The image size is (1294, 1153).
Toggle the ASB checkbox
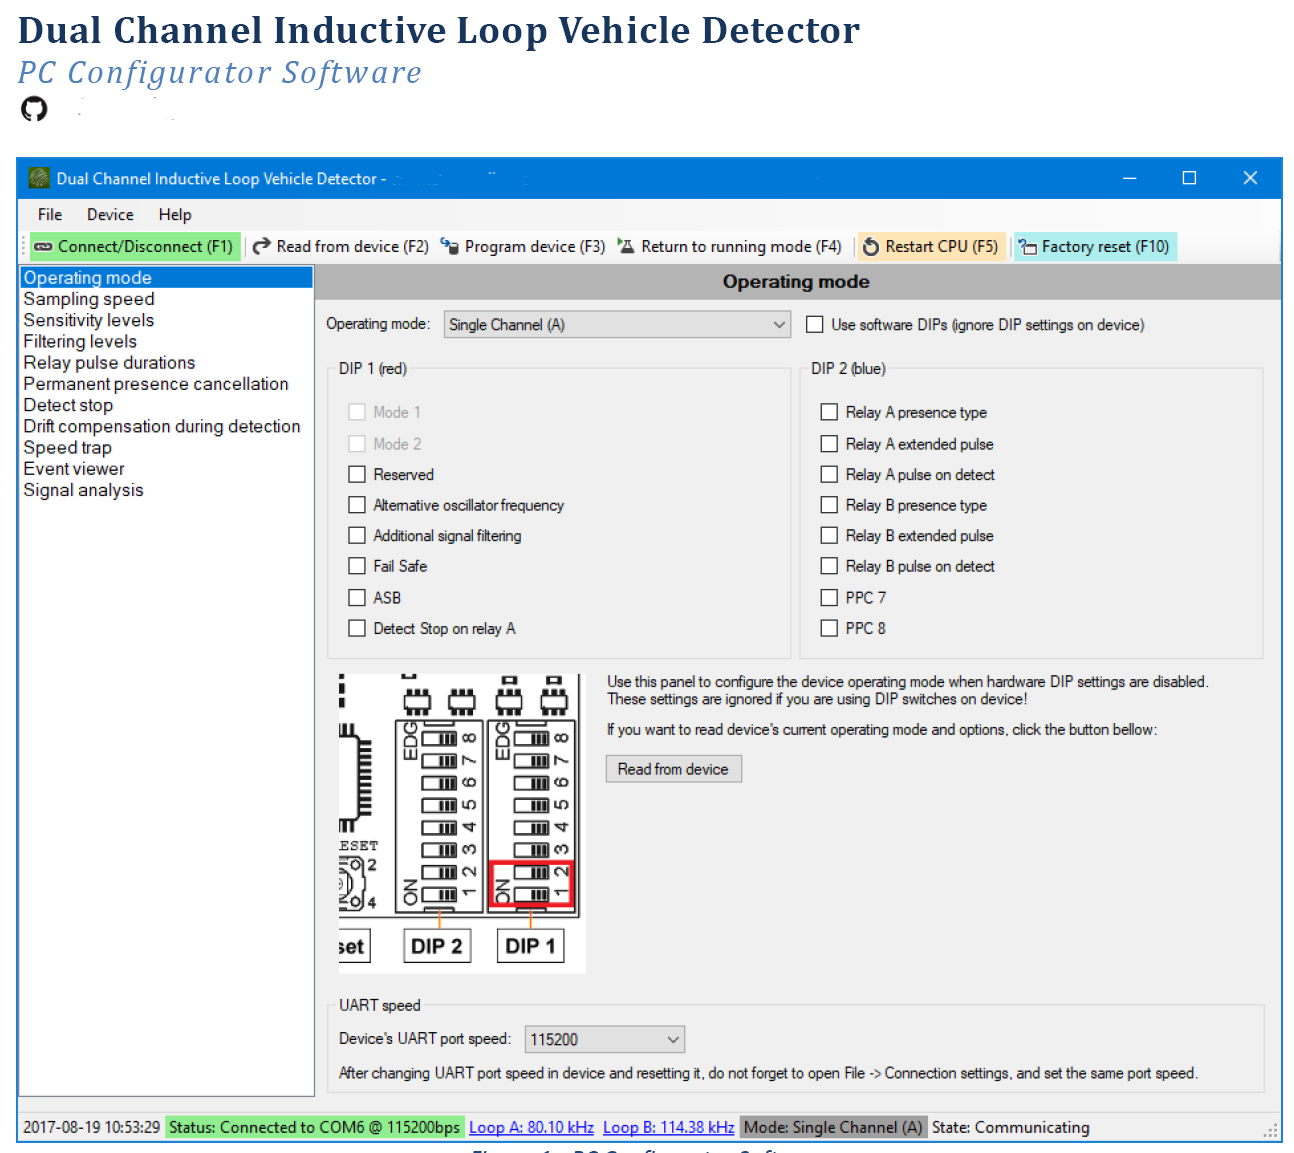(357, 598)
